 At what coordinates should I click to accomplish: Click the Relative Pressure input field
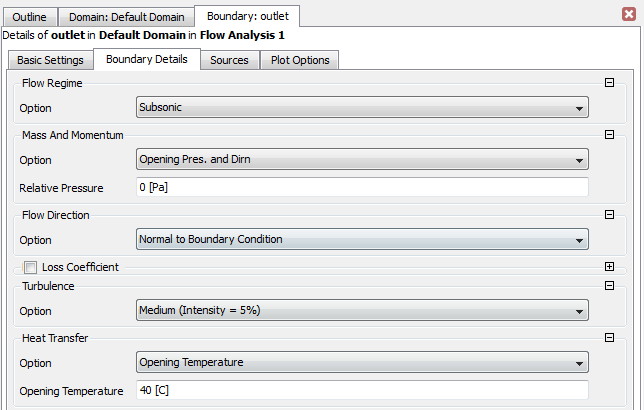361,188
